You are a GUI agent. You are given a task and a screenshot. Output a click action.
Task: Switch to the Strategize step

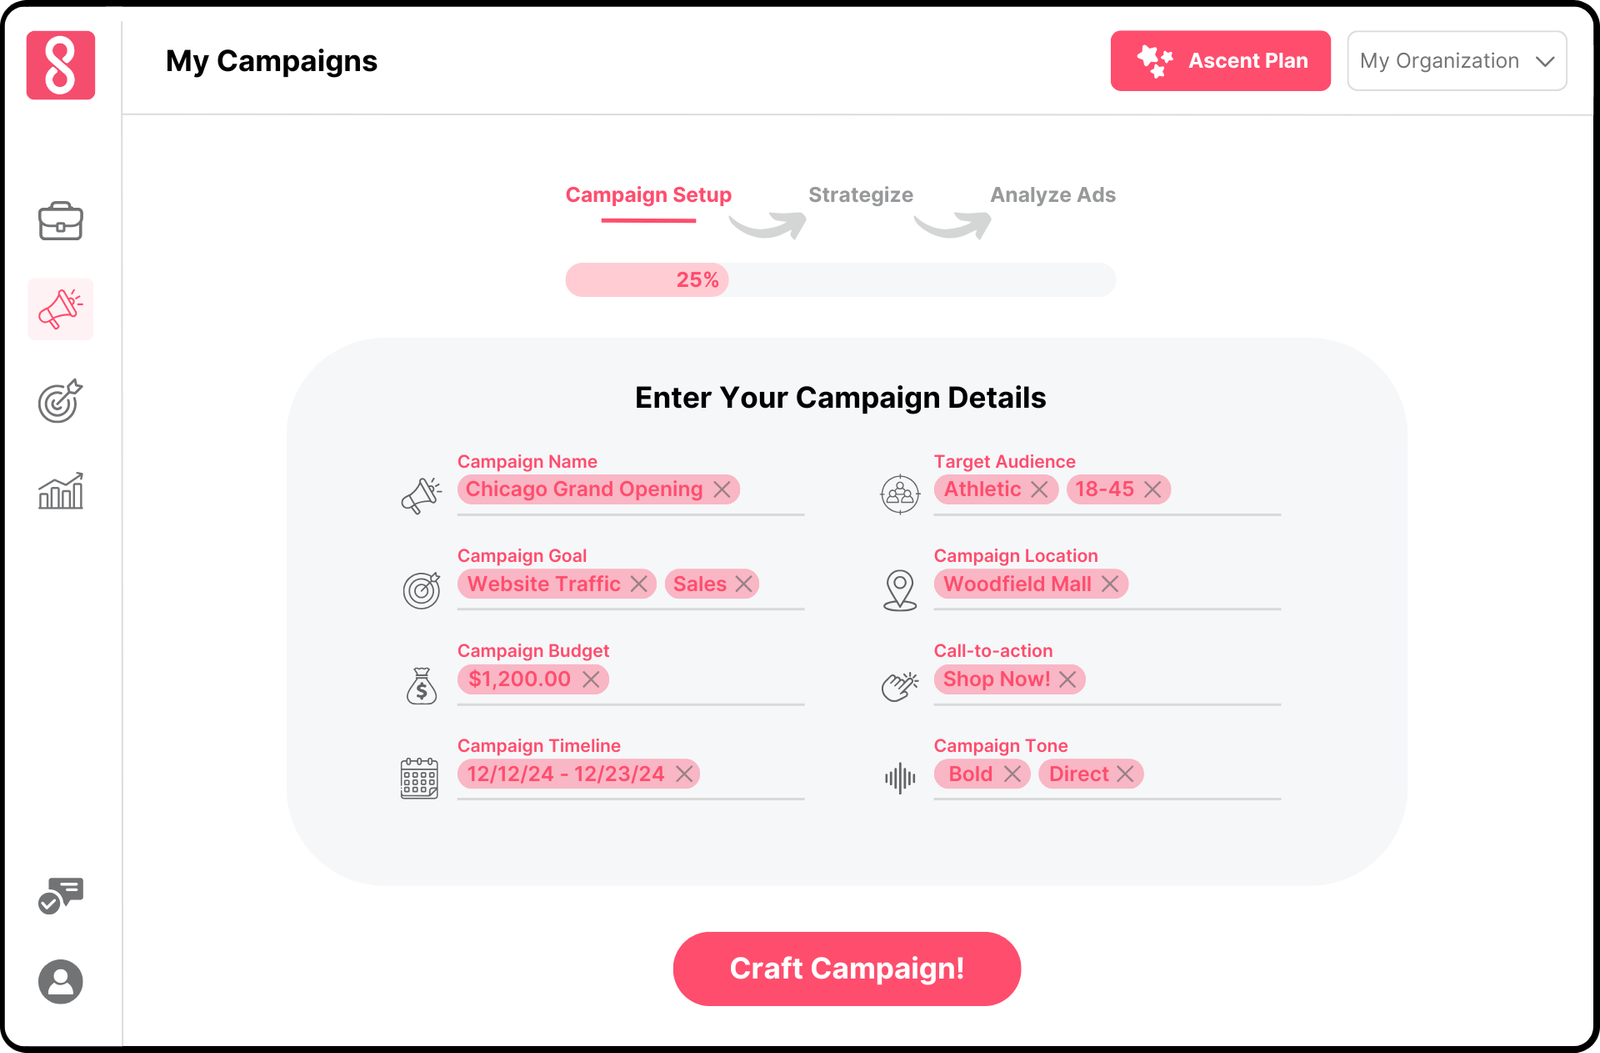860,194
